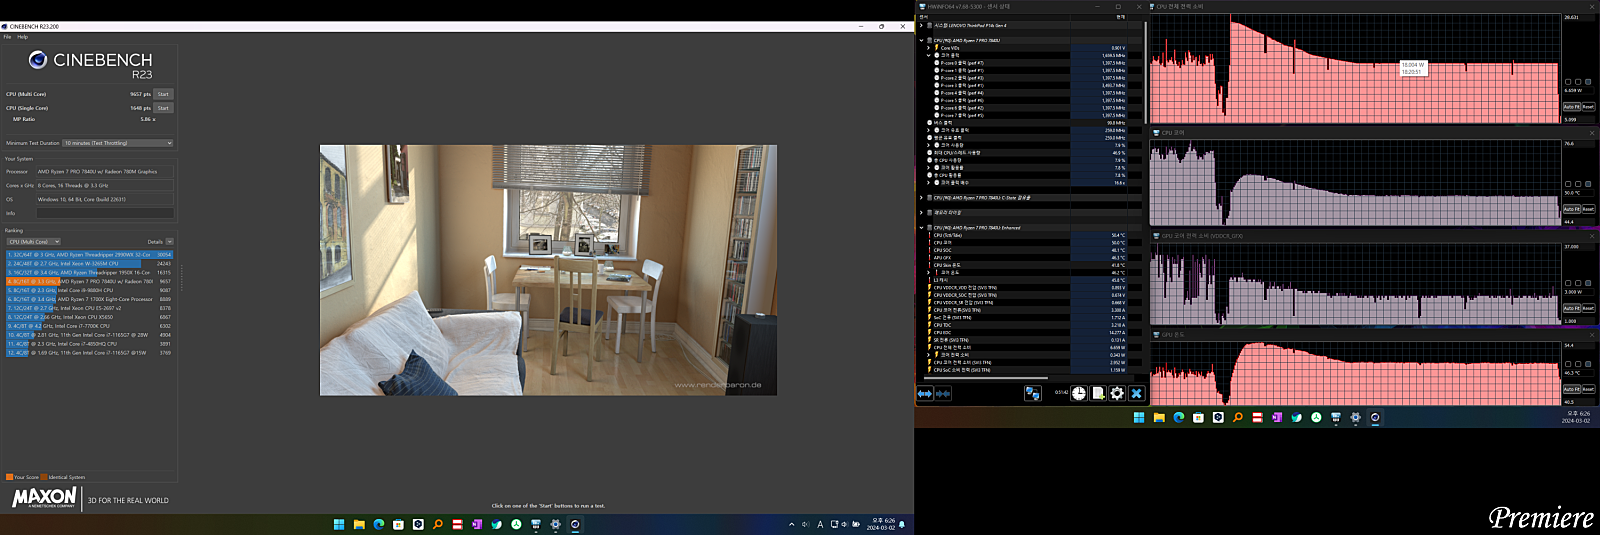Open File Explorer on taskbar below Cinebench
Viewport: 1600px width, 535px height.
click(358, 524)
